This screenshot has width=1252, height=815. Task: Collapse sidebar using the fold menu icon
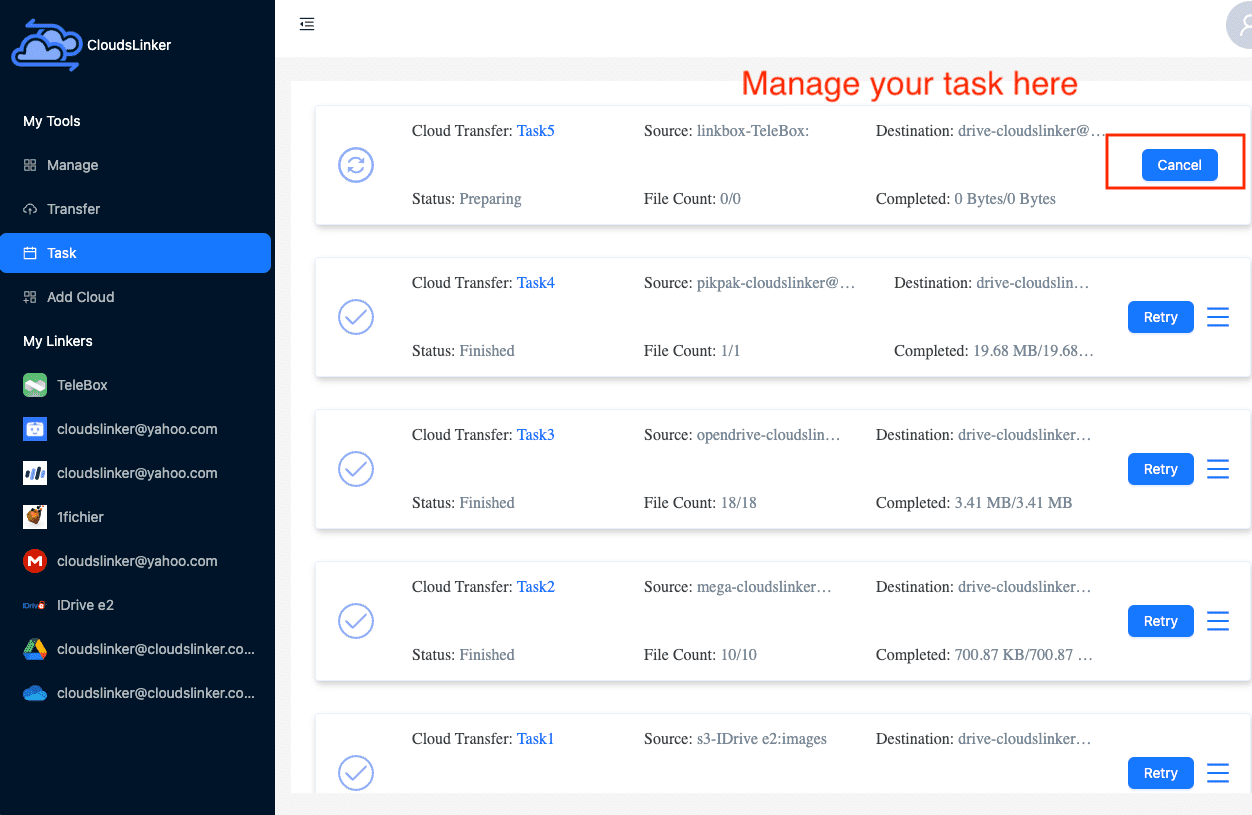pyautogui.click(x=307, y=24)
